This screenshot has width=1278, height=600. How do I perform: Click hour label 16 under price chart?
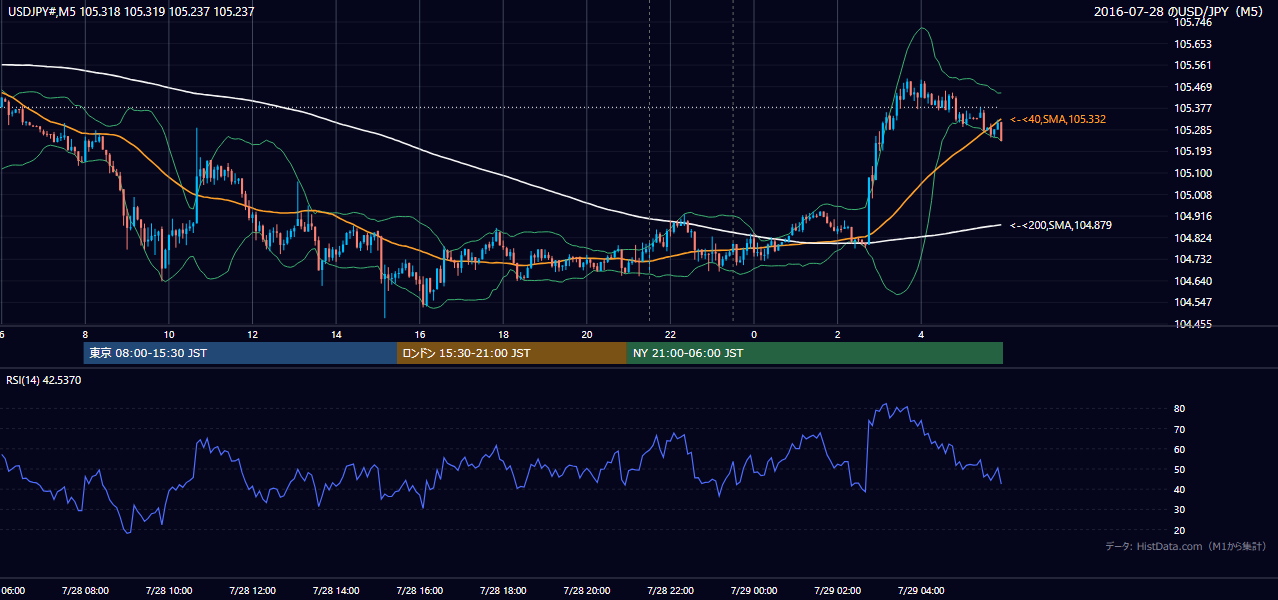click(420, 335)
